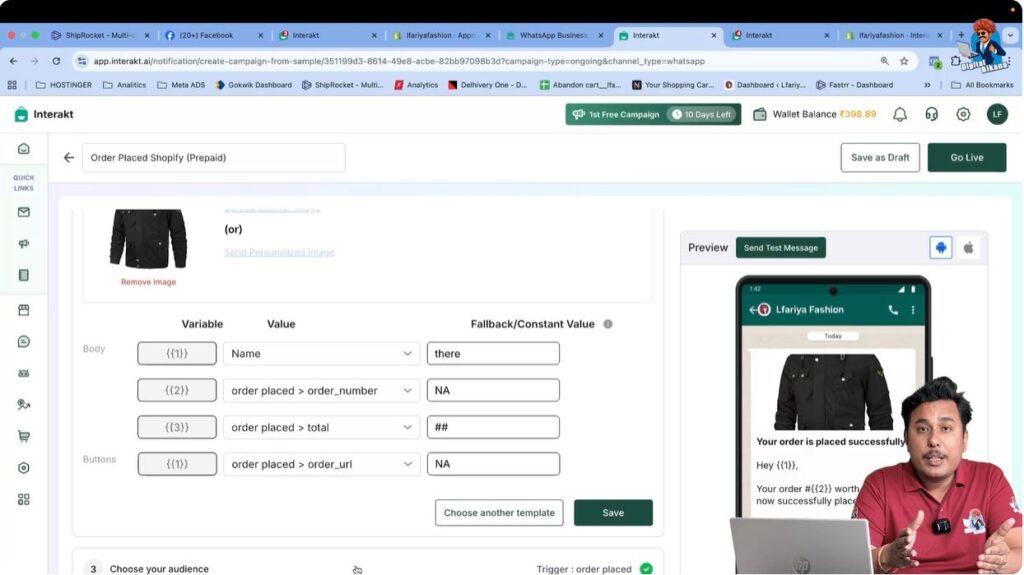Reload the page in browser
This screenshot has width=1024, height=575.
pos(56,61)
